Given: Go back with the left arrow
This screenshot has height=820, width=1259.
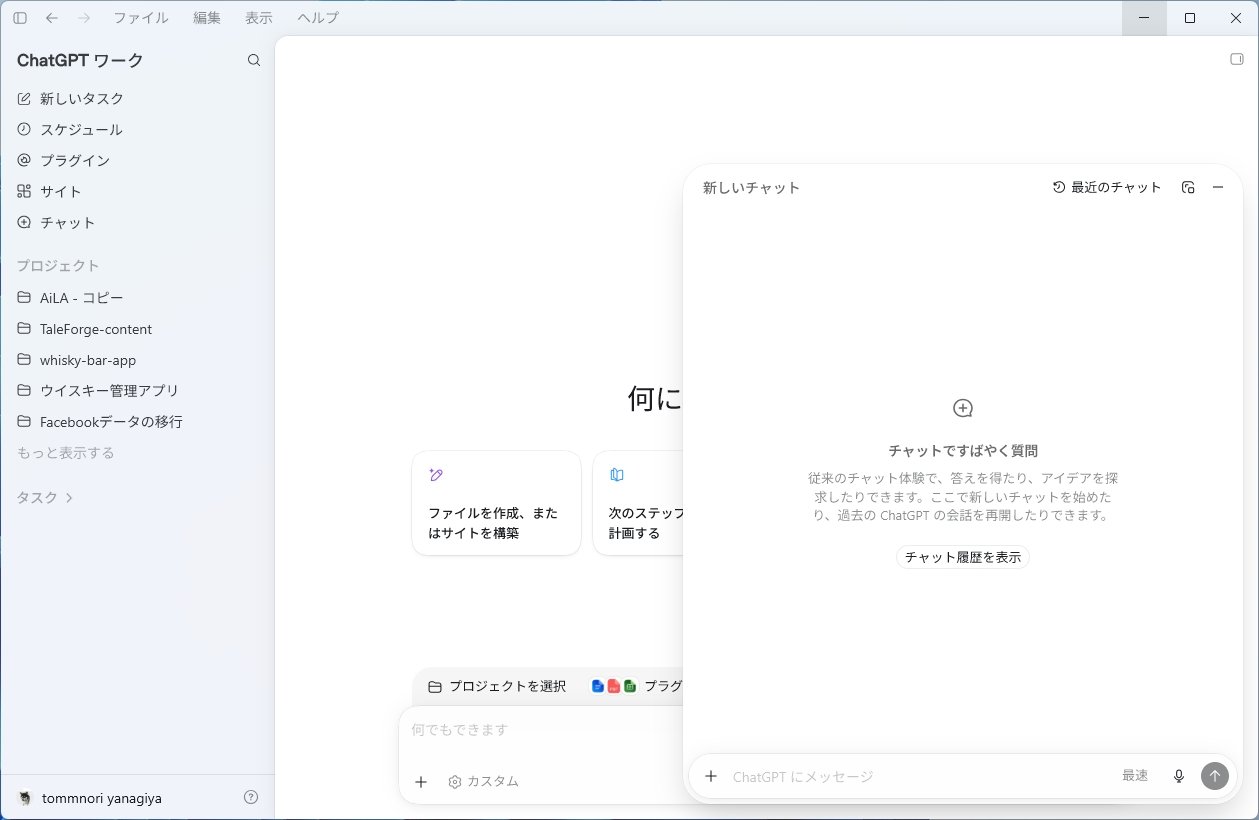Looking at the screenshot, I should pos(52,18).
